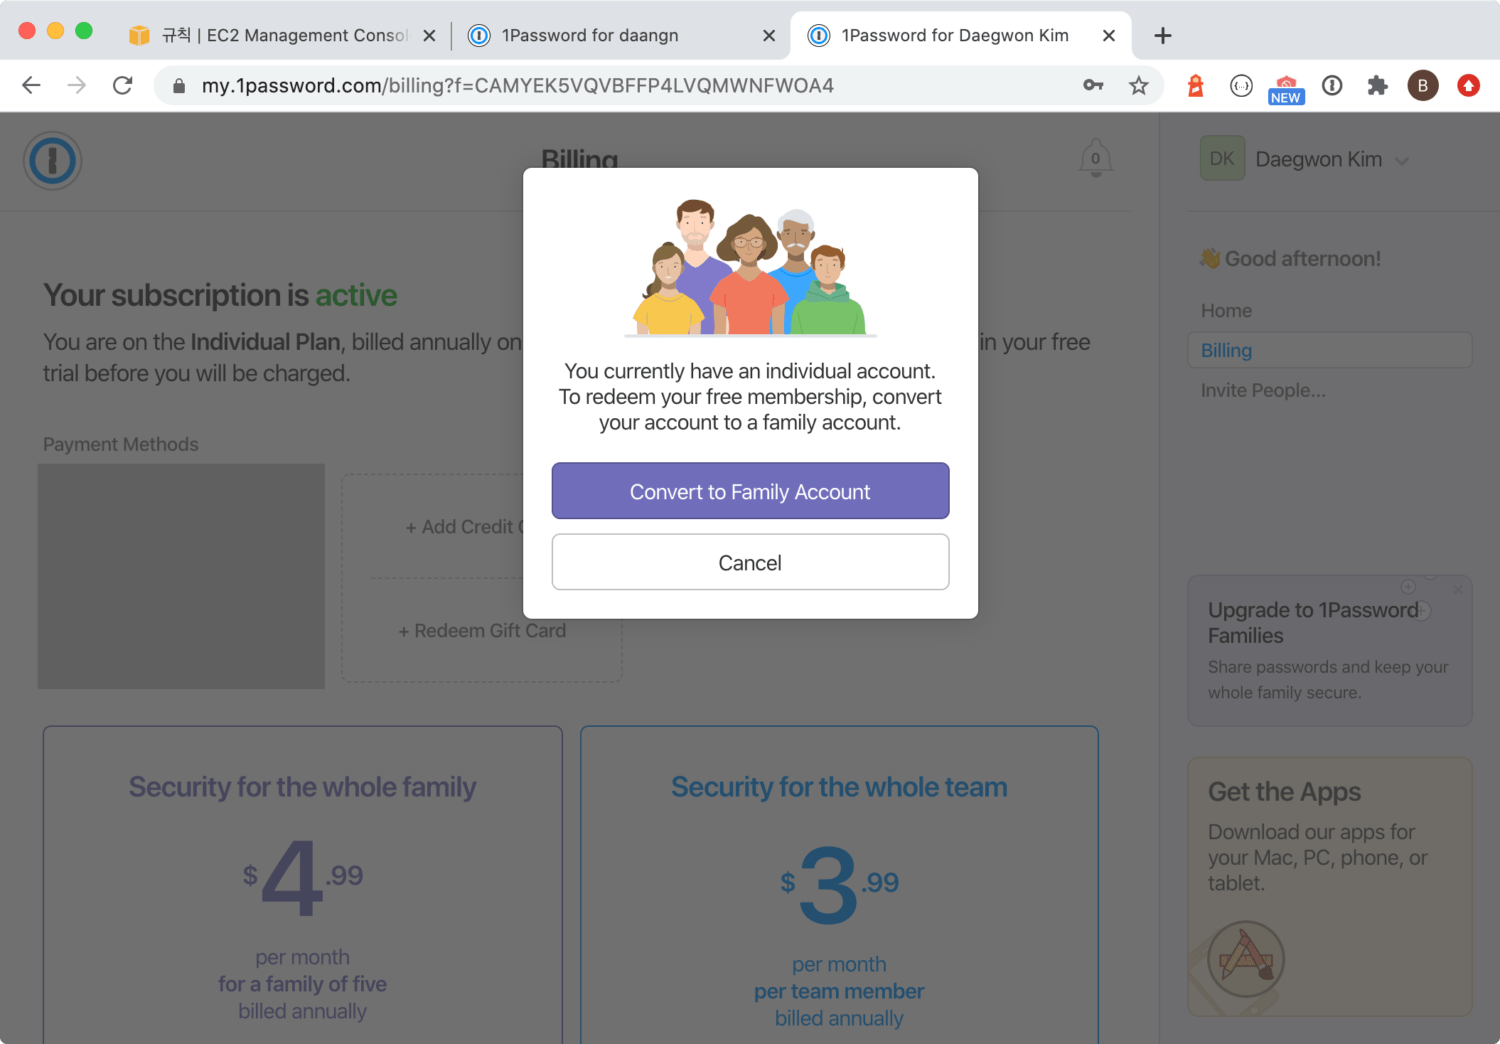Viewport: 1500px width, 1044px height.
Task: Cancel the family account conversion dialog
Action: tap(750, 563)
